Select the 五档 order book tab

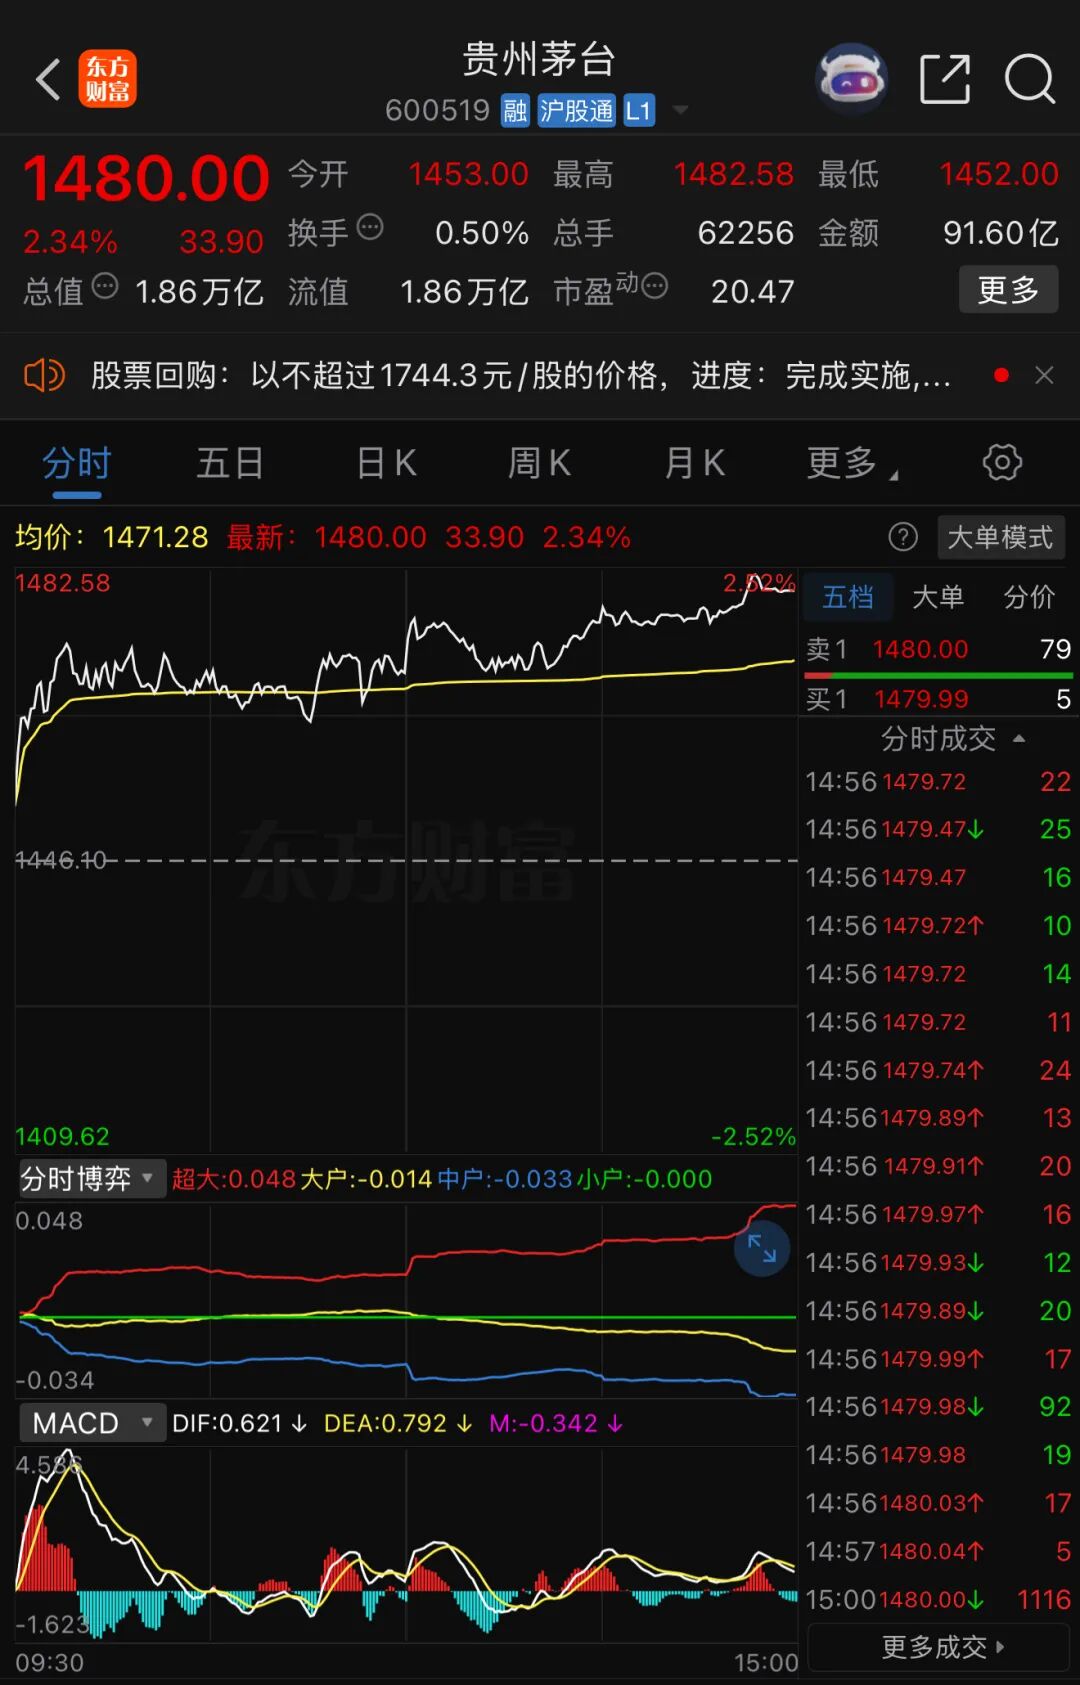848,597
